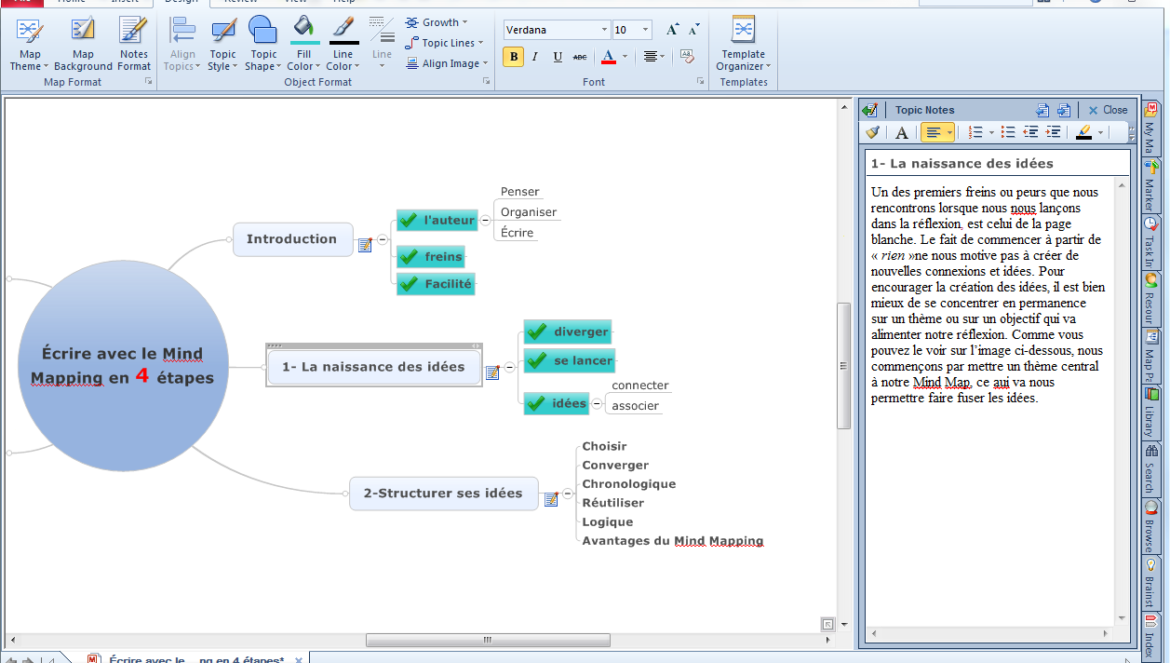1170x663 pixels.
Task: Click the format painter brush in Topic Notes
Action: [x=873, y=132]
